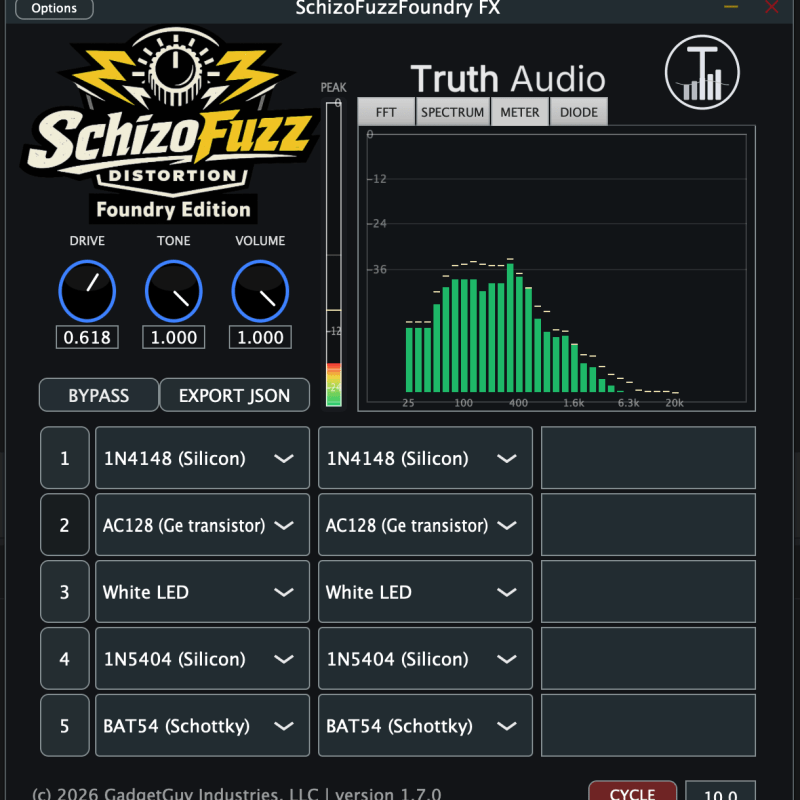This screenshot has width=800, height=800.
Task: Open row 1 first 1N4148 (Silicon) dropdown
Action: coord(203,458)
